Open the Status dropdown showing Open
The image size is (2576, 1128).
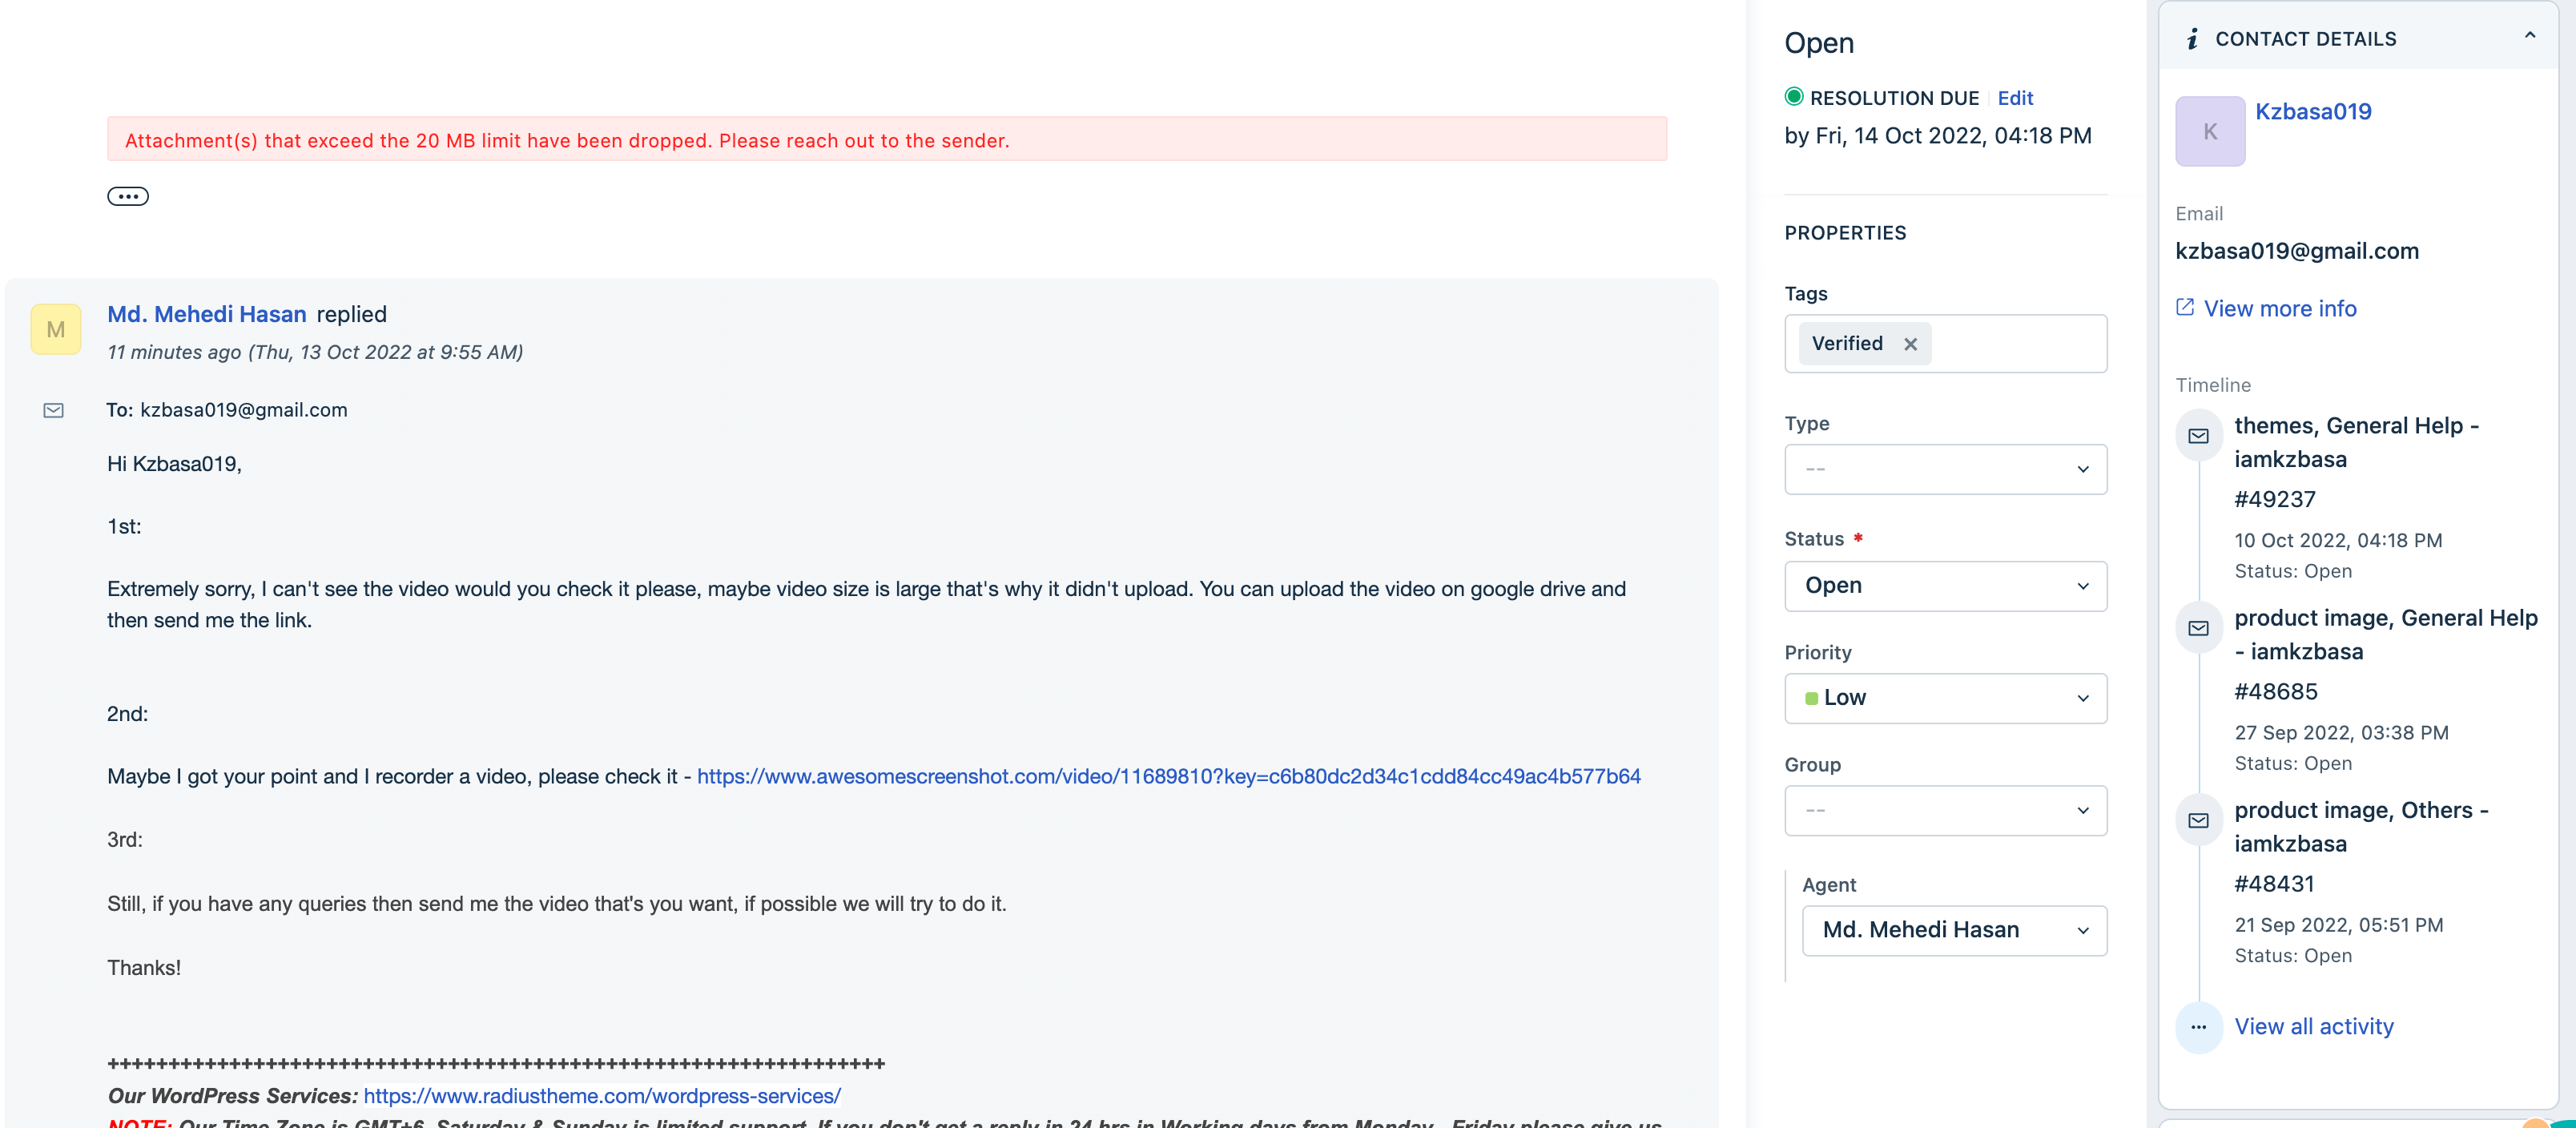pos(1945,586)
